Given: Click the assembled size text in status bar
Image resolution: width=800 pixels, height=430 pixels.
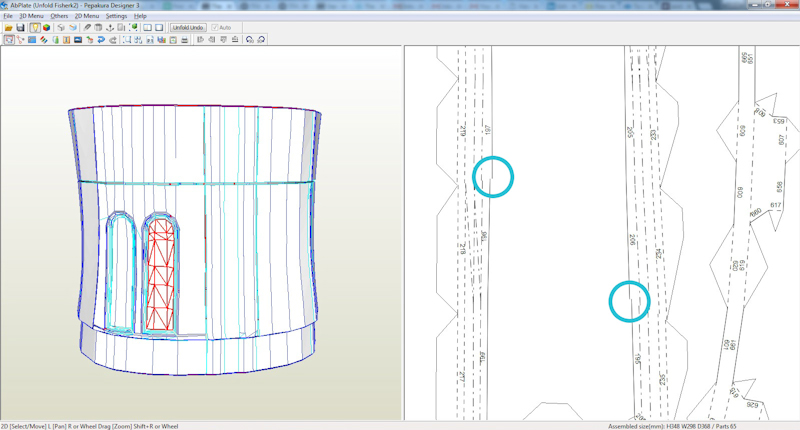Looking at the screenshot, I should click(x=672, y=426).
